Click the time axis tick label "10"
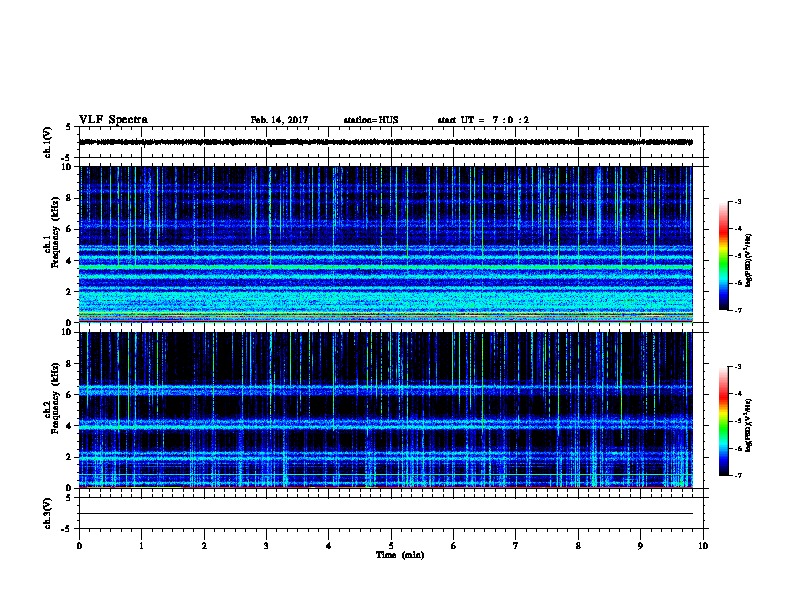The height and width of the screenshot is (612, 792). tap(703, 545)
